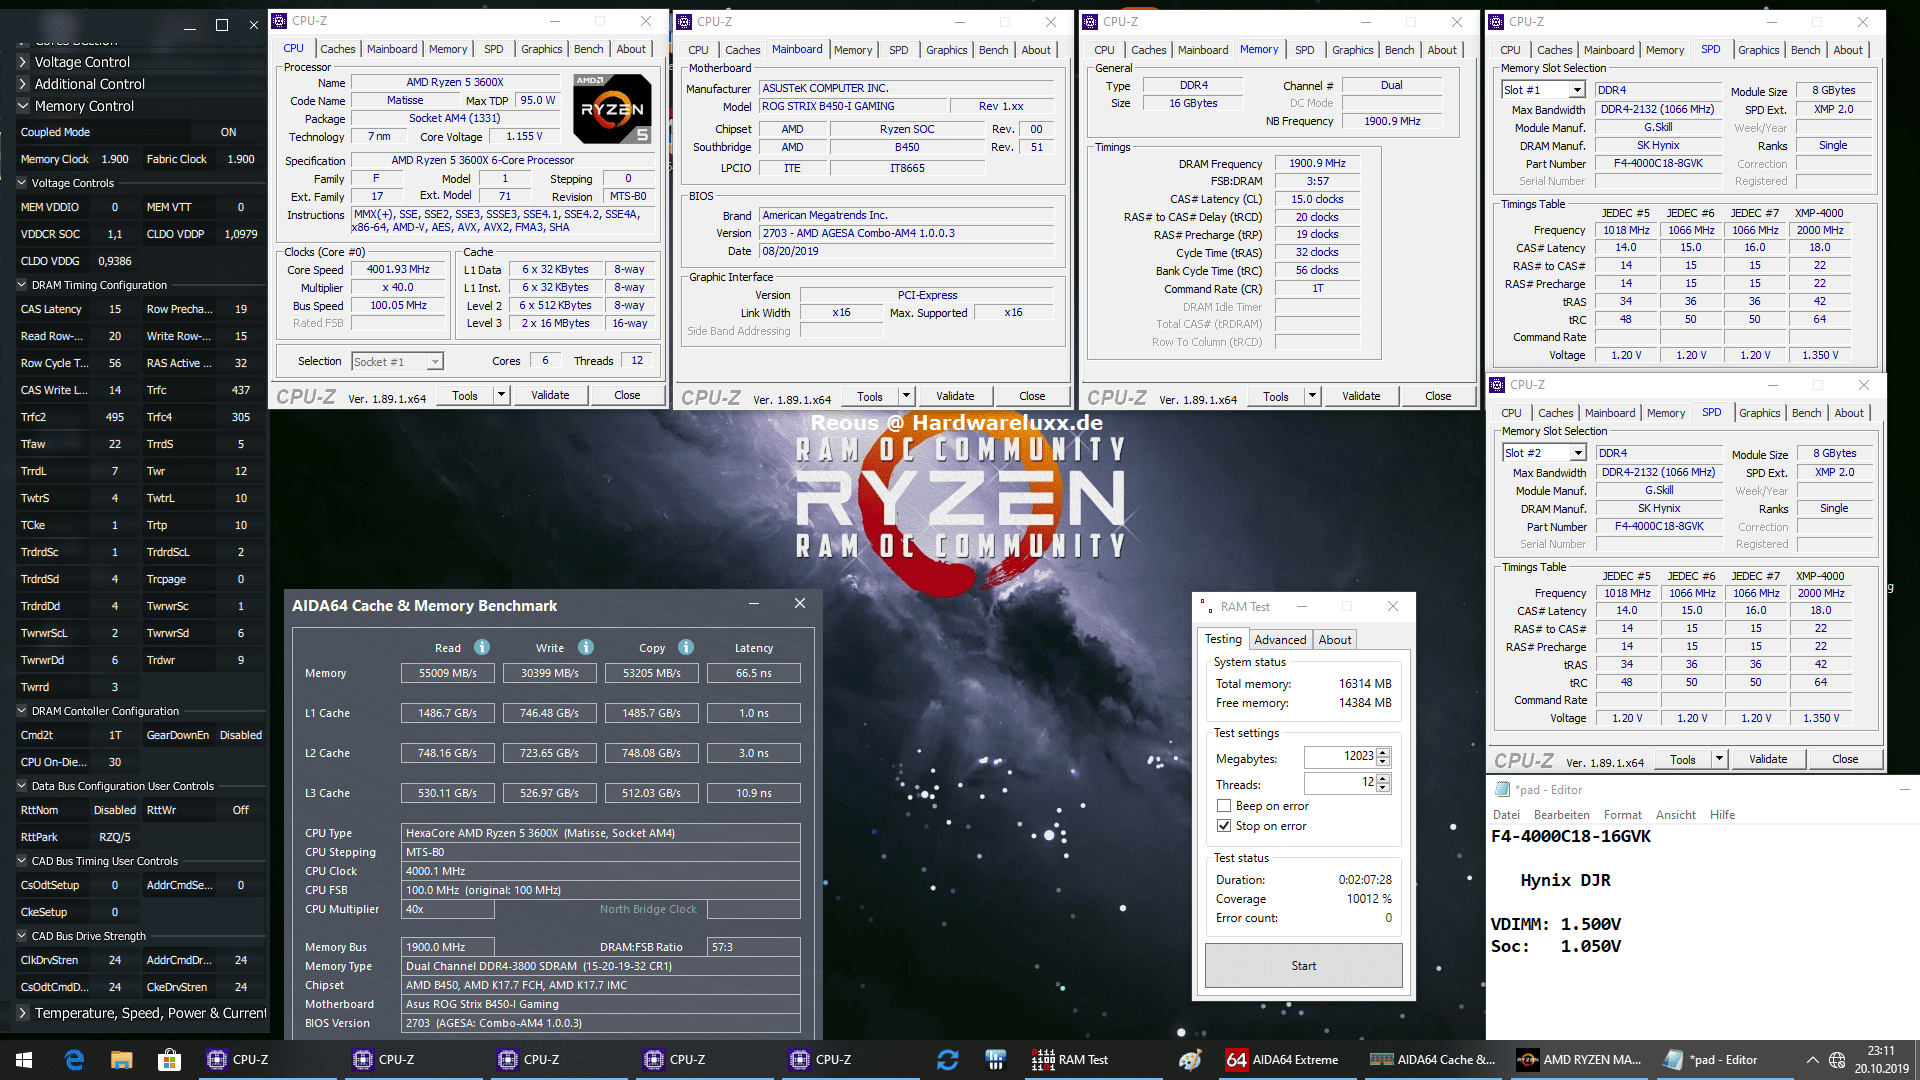The image size is (1920, 1080).
Task: Click the GearDownEn Disabled value
Action: point(240,735)
